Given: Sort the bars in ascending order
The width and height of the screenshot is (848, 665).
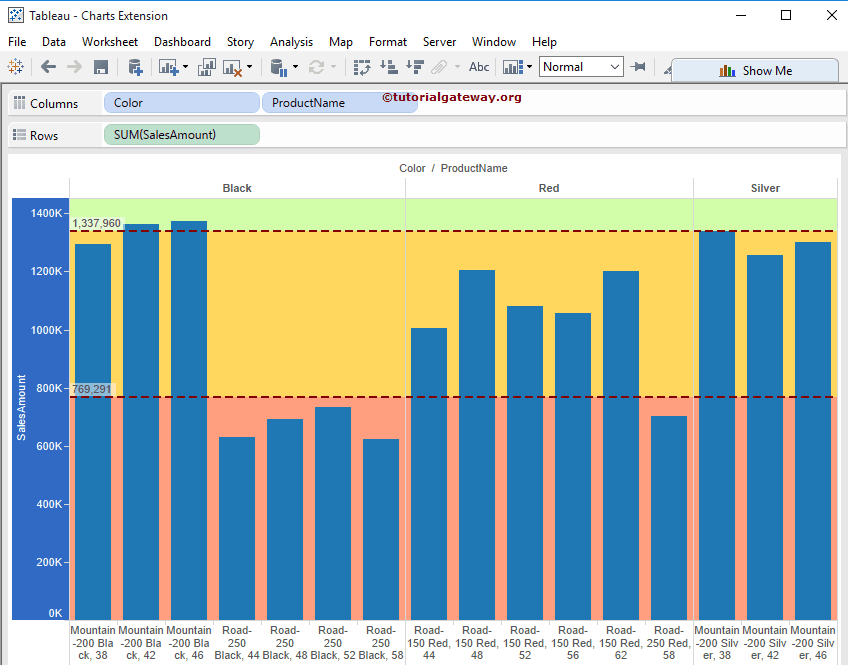Looking at the screenshot, I should [x=387, y=67].
